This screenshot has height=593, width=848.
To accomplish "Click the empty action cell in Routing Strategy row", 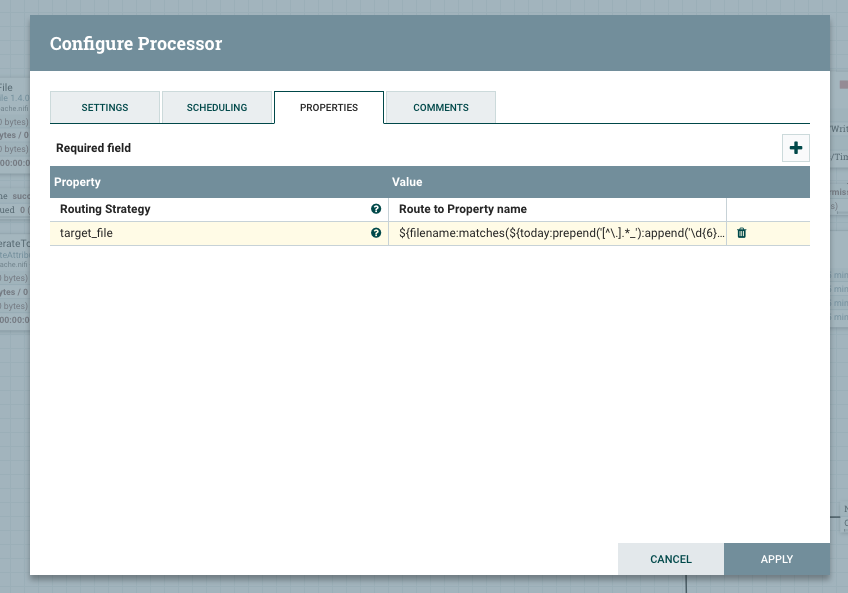I will point(767,209).
